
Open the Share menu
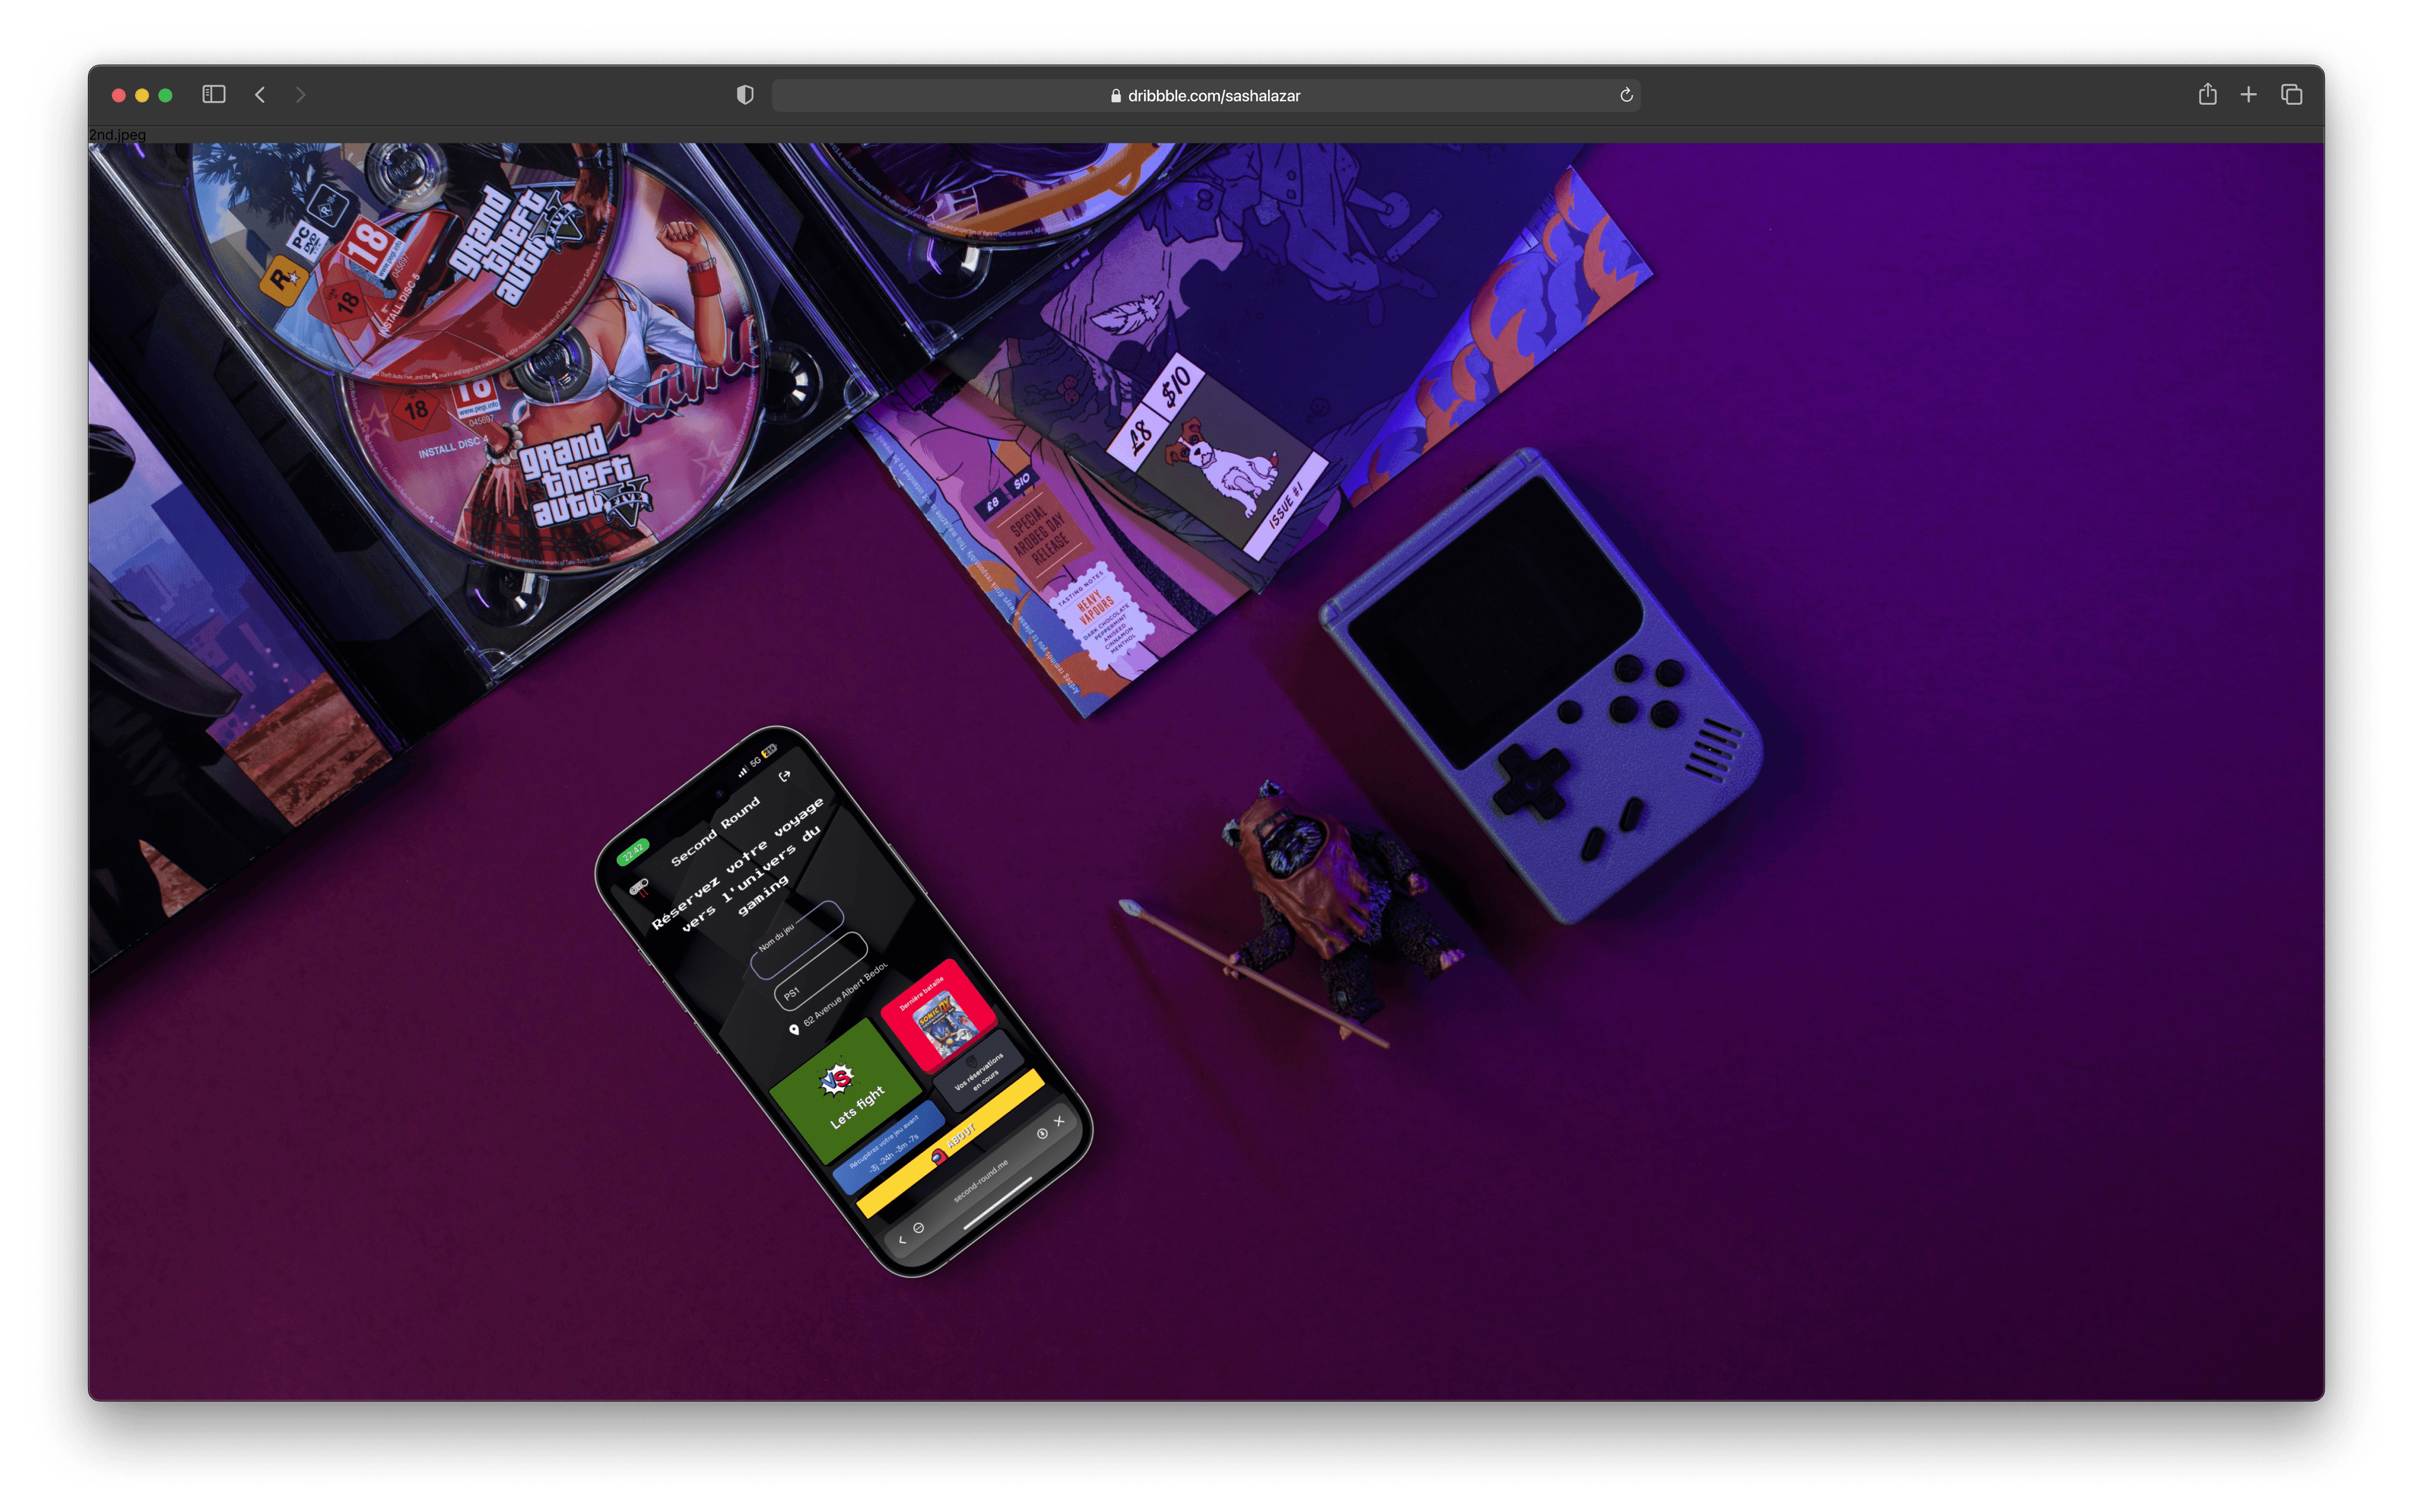(2207, 94)
